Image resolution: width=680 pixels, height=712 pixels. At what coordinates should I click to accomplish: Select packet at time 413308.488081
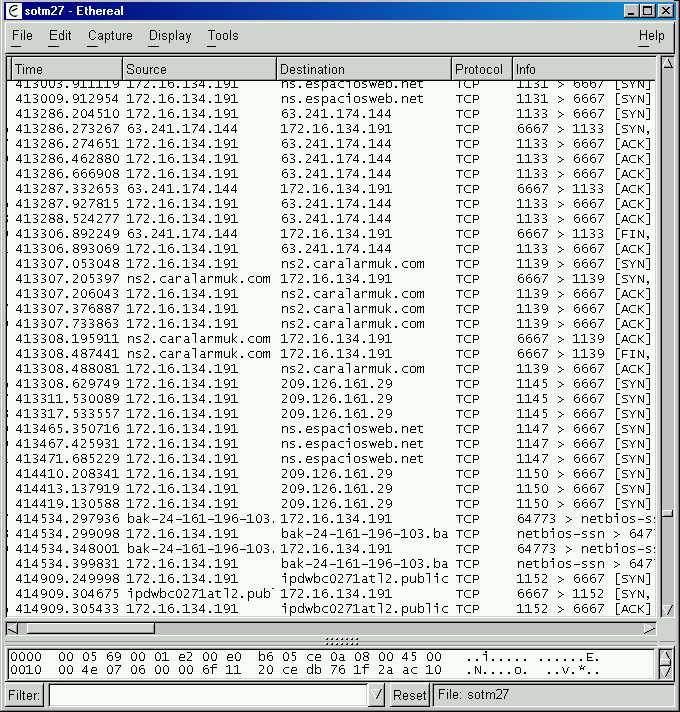331,368
